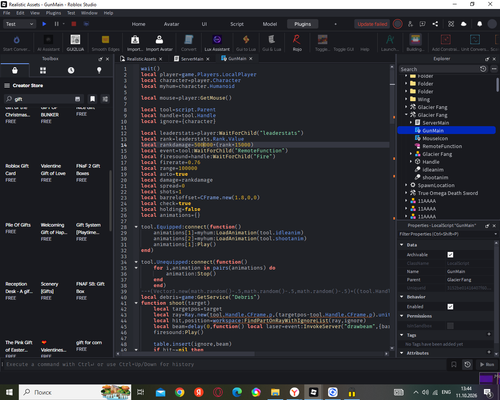Viewport: 500px width, 400px height.
Task: Open the Lux Assistant plugin
Action: (217, 43)
